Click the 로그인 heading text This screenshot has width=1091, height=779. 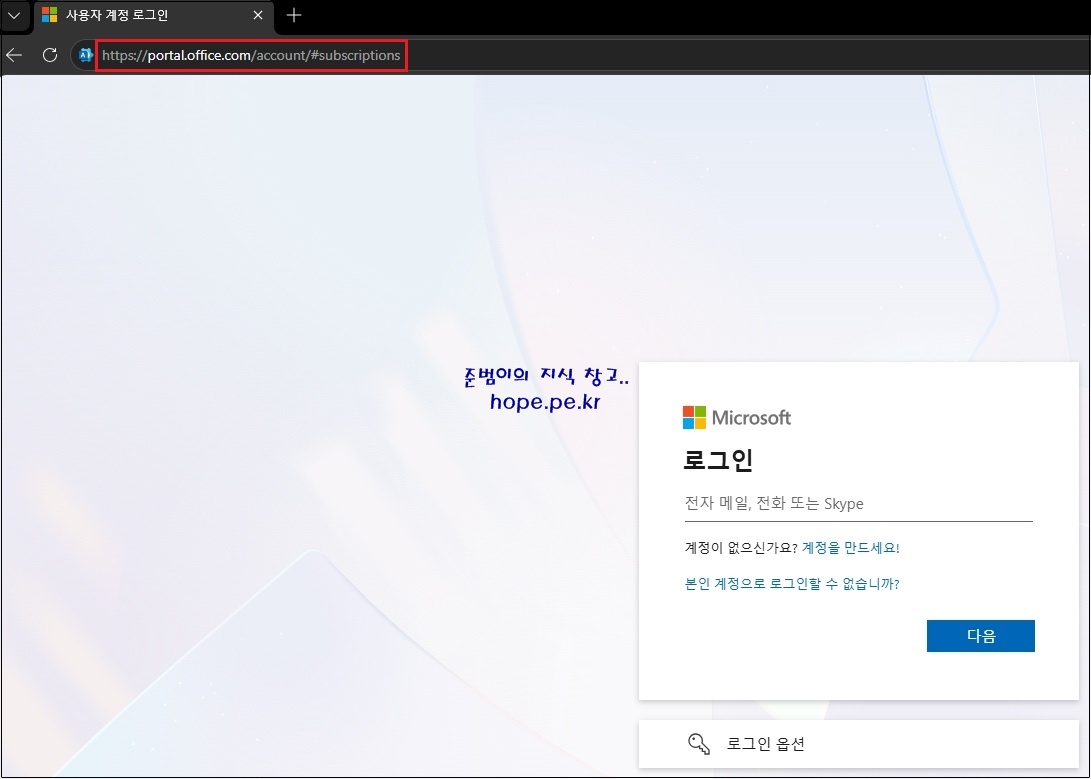(718, 460)
